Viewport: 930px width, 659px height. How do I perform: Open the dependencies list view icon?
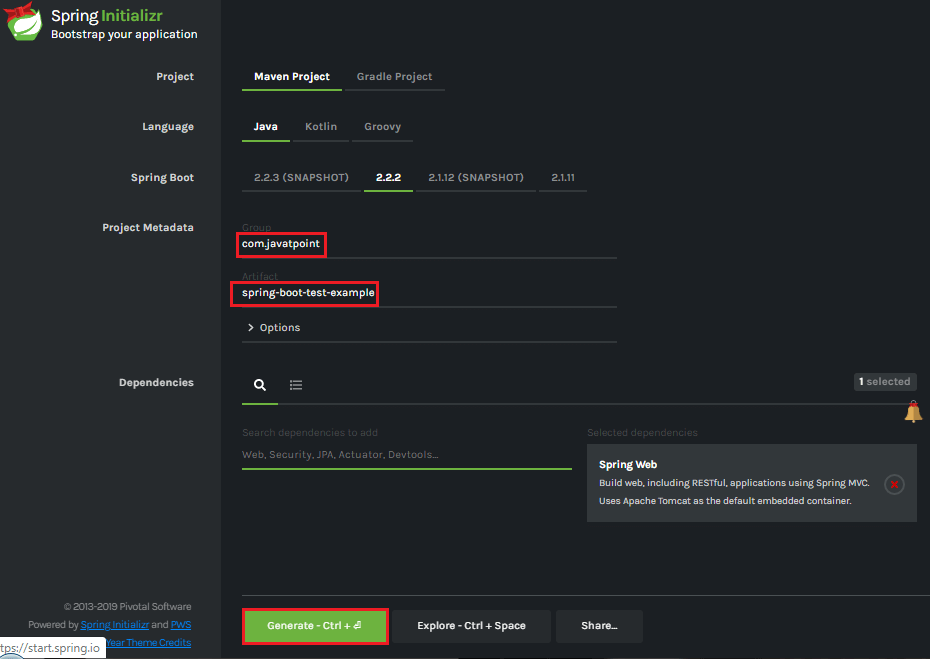click(296, 385)
